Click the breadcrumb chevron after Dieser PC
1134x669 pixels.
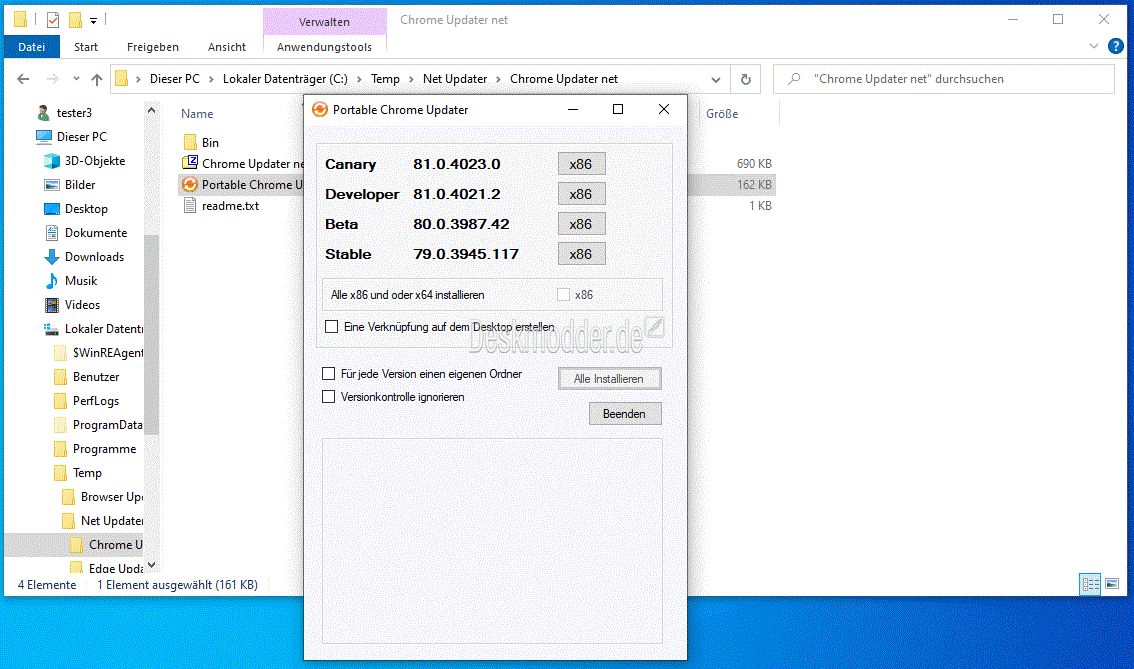(211, 79)
